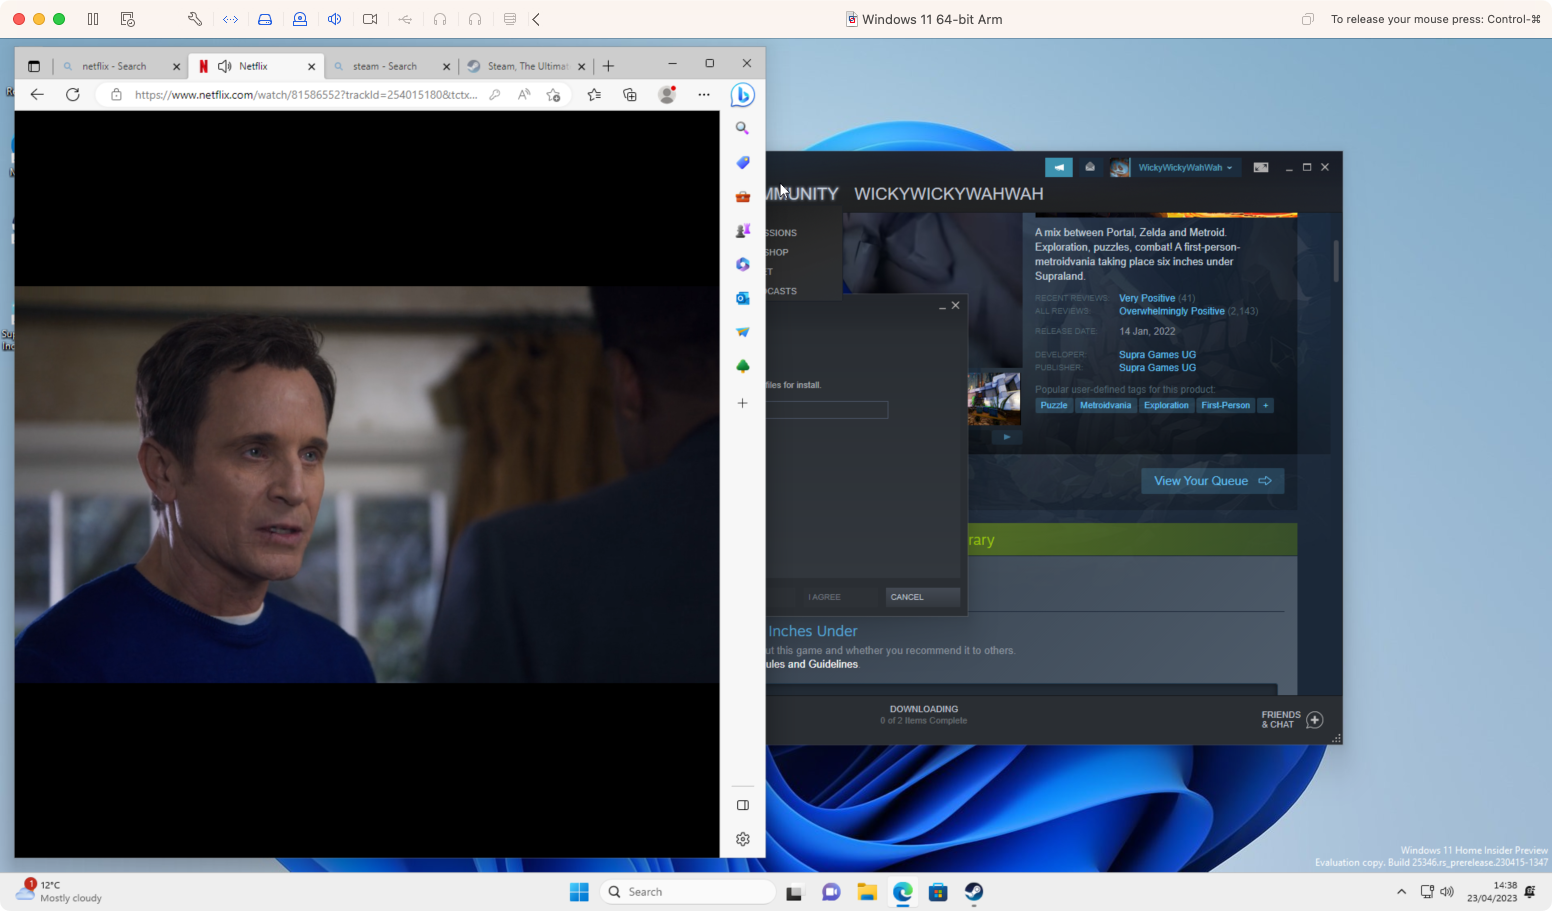
Task: Cancel the Steam install dialog
Action: 922,597
